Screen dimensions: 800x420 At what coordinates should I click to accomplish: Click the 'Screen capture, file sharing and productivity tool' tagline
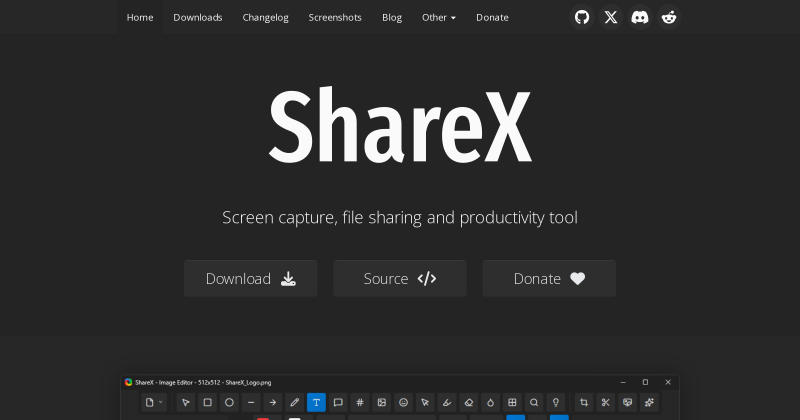click(400, 217)
